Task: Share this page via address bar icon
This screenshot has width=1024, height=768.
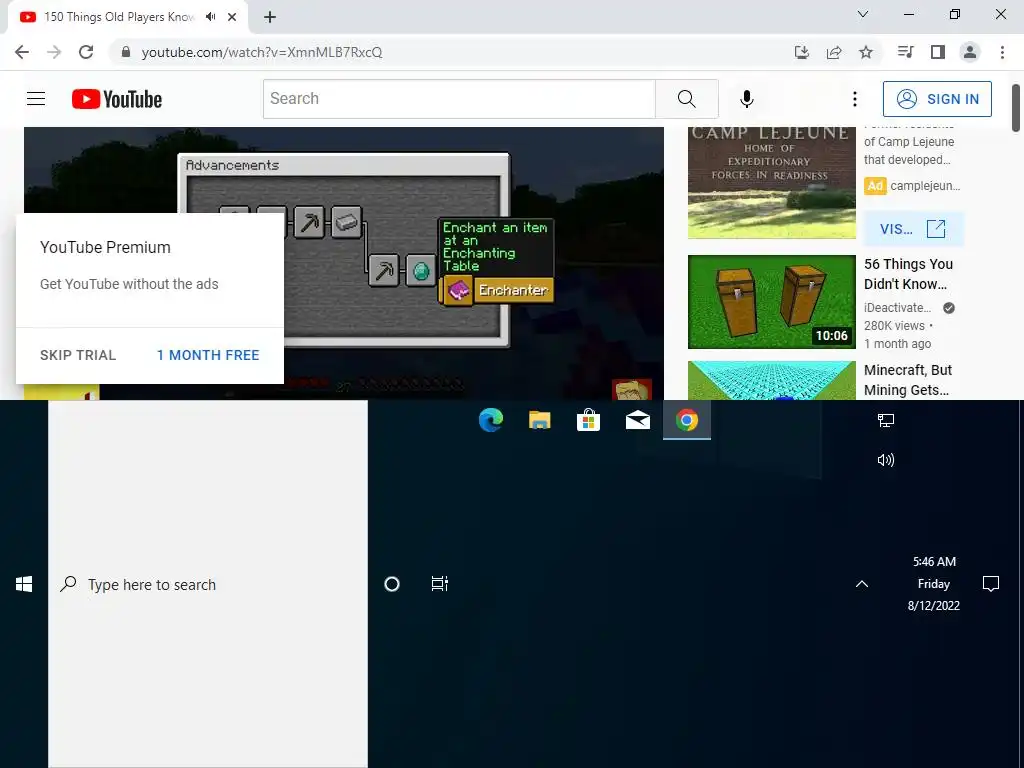Action: [x=834, y=52]
